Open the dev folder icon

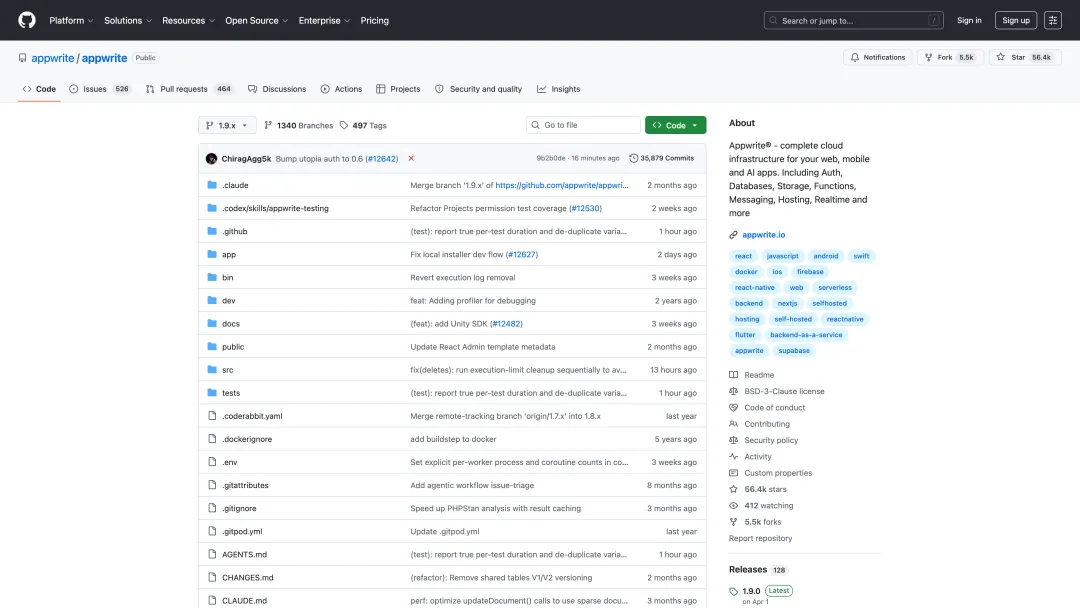(x=212, y=300)
